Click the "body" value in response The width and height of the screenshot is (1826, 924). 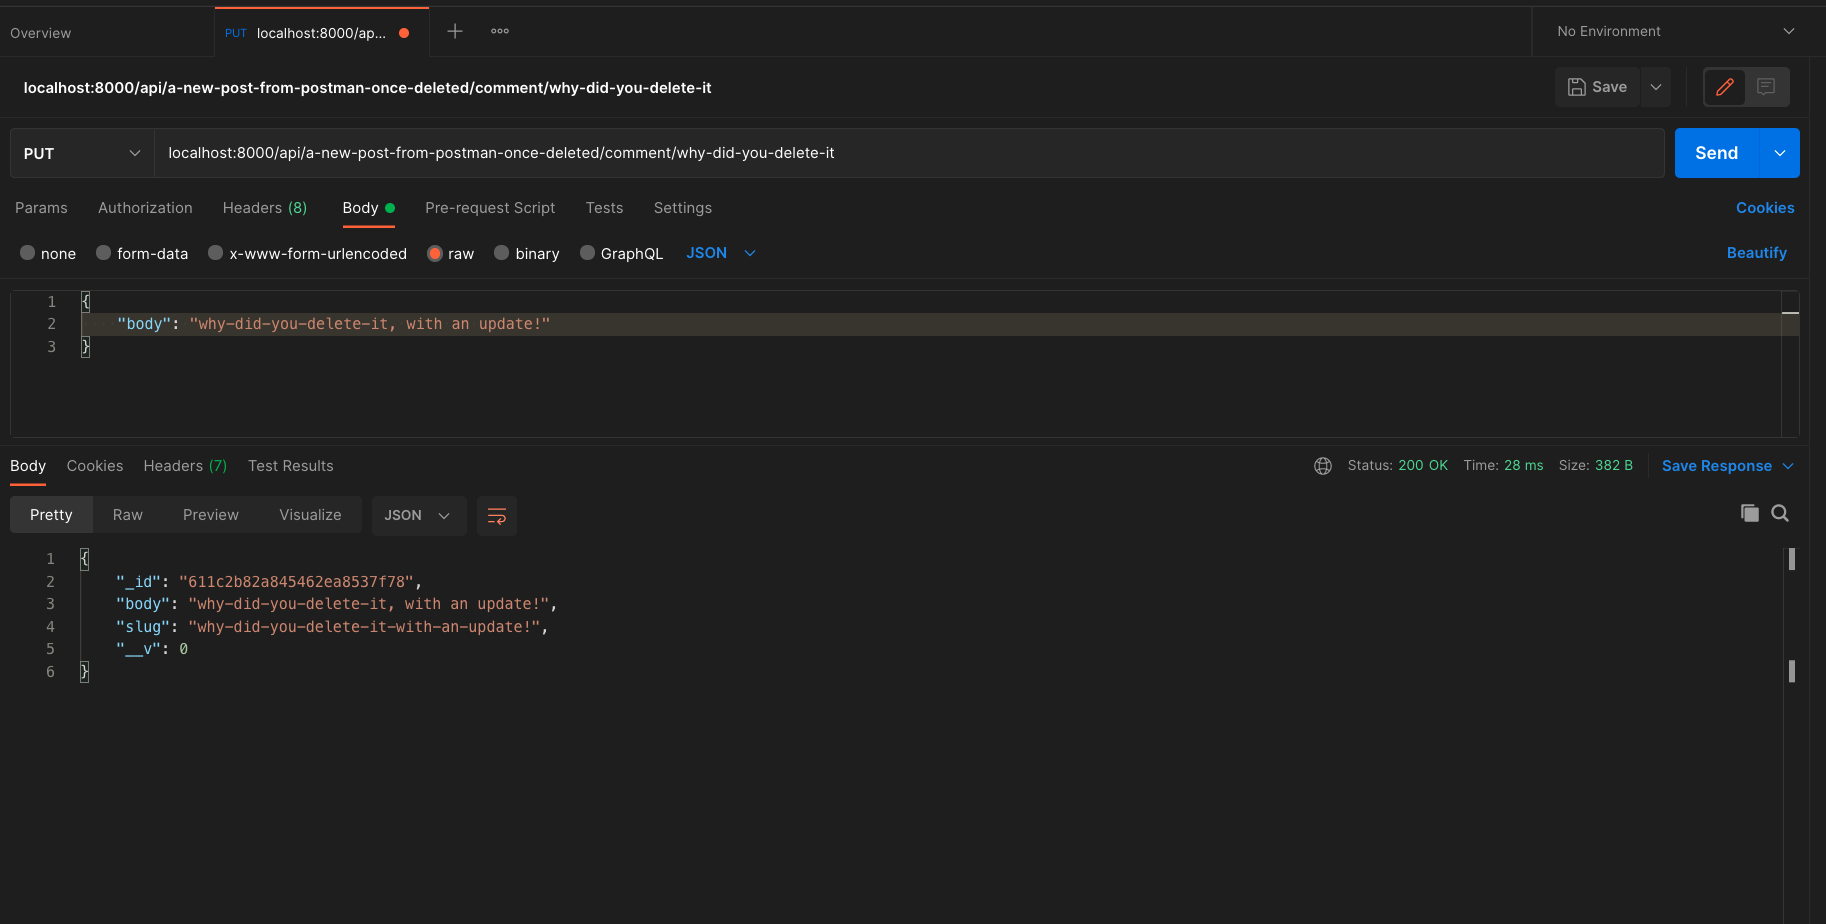tap(369, 604)
